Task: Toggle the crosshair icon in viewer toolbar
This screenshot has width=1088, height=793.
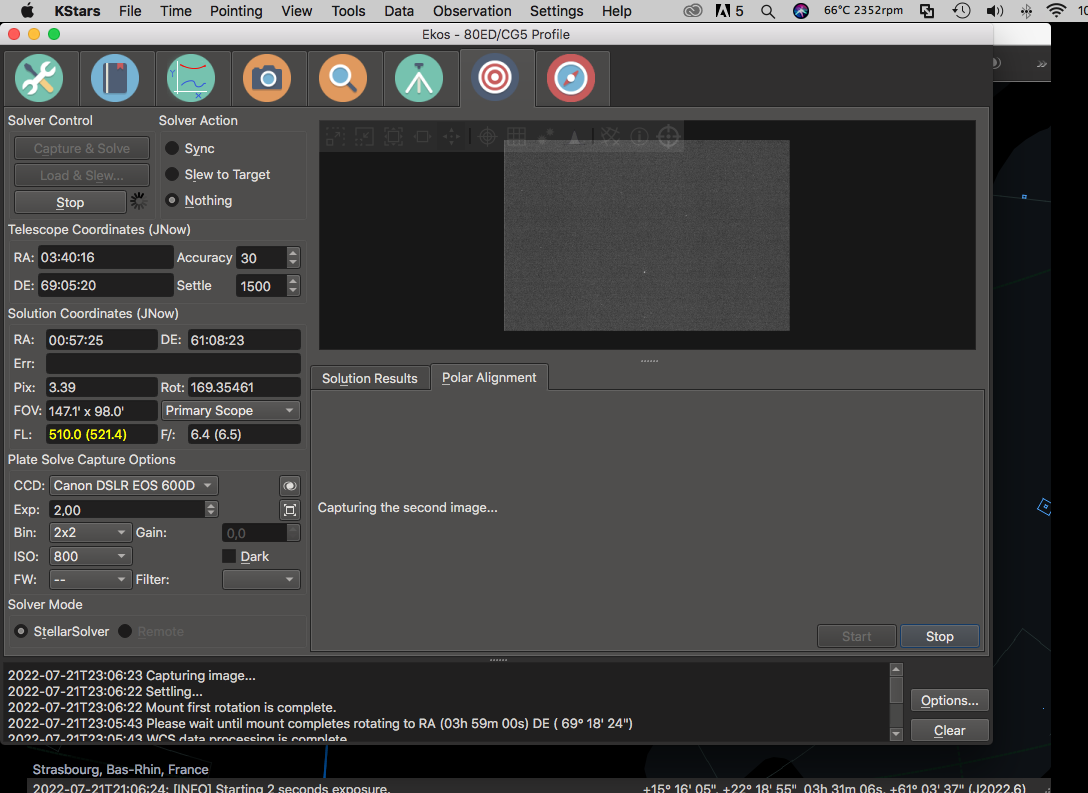Action: (x=488, y=137)
